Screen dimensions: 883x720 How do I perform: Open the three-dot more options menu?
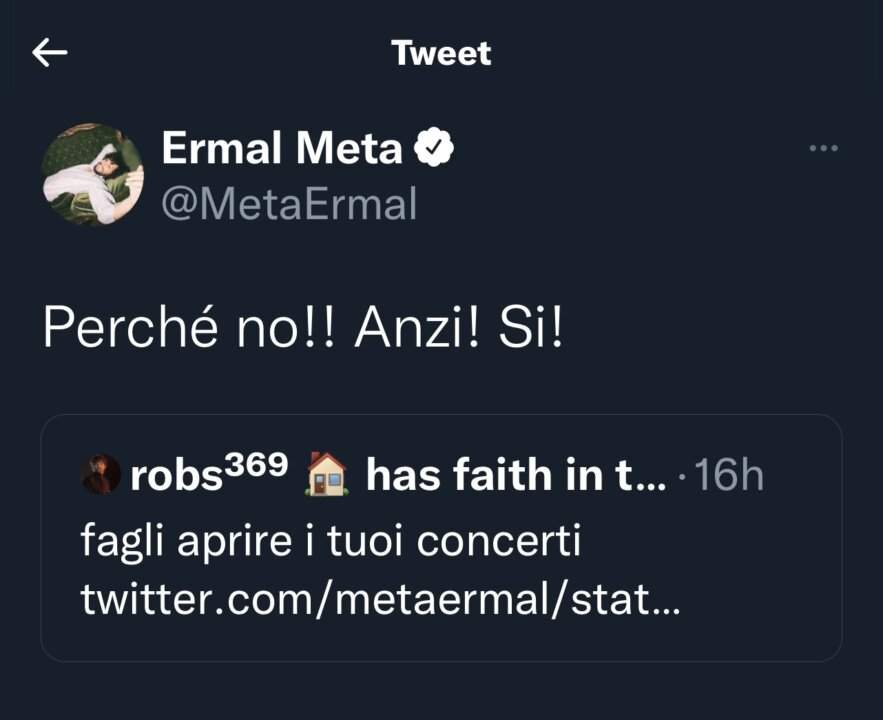click(x=823, y=149)
